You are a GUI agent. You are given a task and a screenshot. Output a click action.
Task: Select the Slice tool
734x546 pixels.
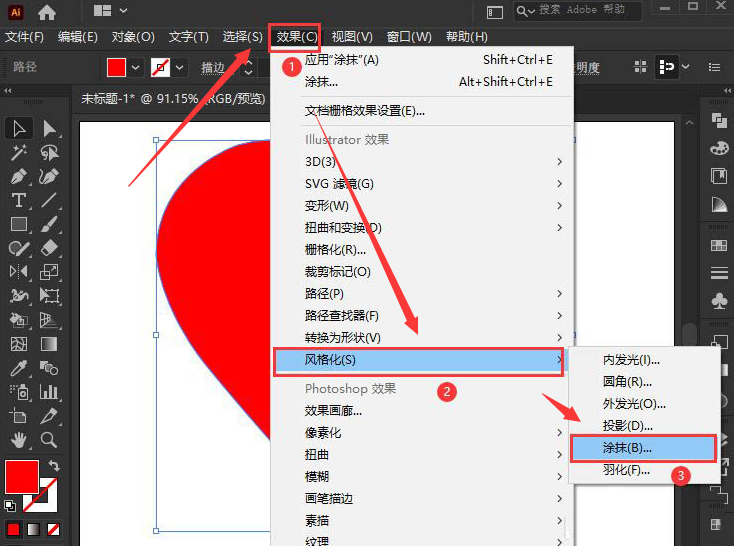click(49, 416)
